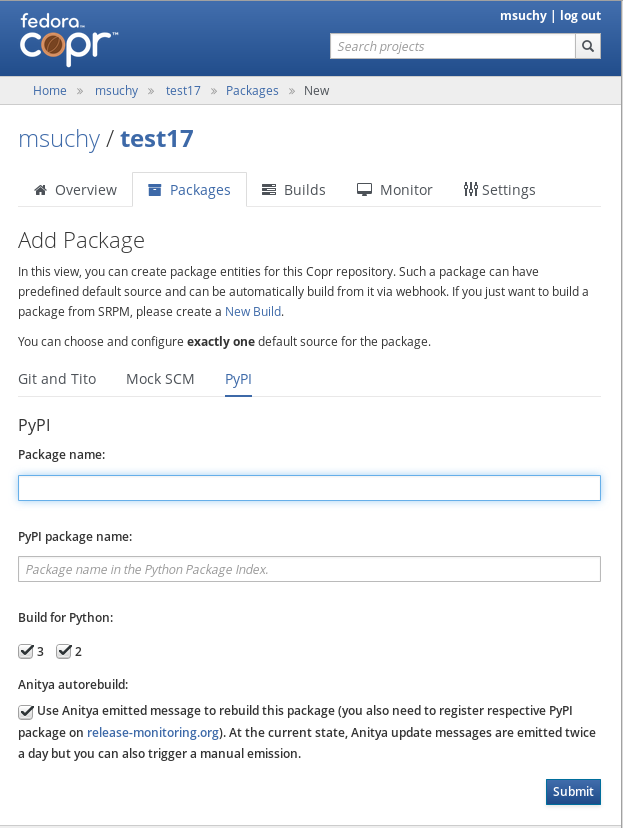
Task: Select the Builds list icon
Action: coord(267,189)
